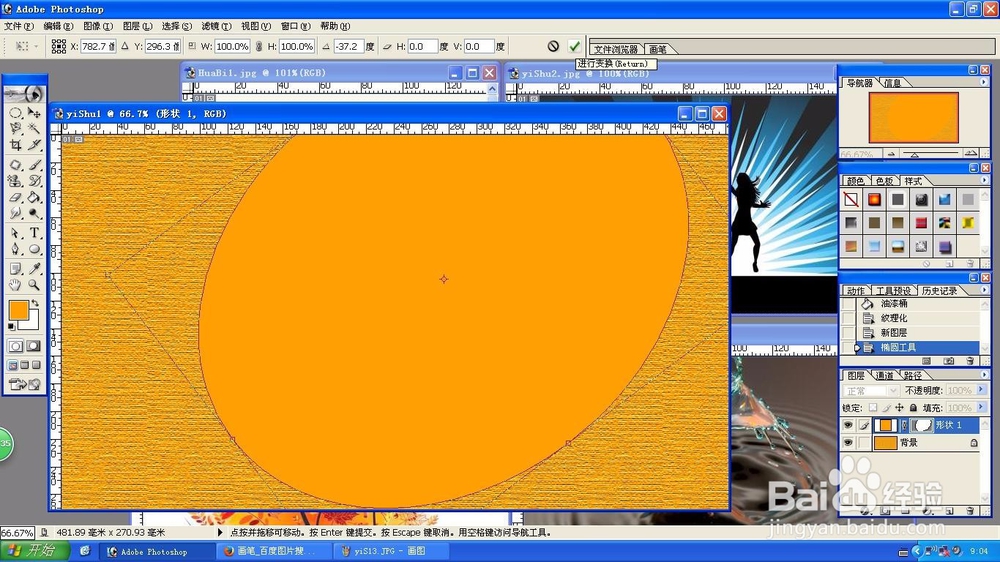Viewport: 1000px width, 562px height.
Task: Open the Windows 开始 Start button
Action: (36, 551)
